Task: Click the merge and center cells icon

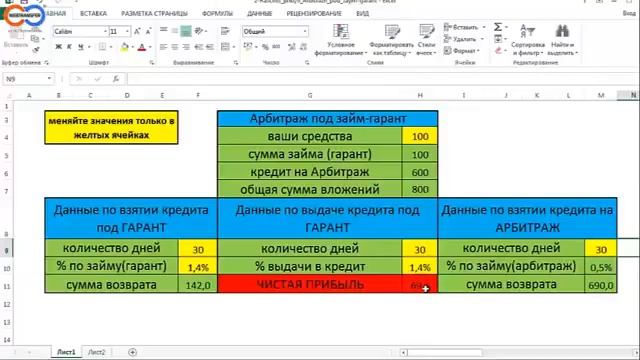Action: [225, 47]
